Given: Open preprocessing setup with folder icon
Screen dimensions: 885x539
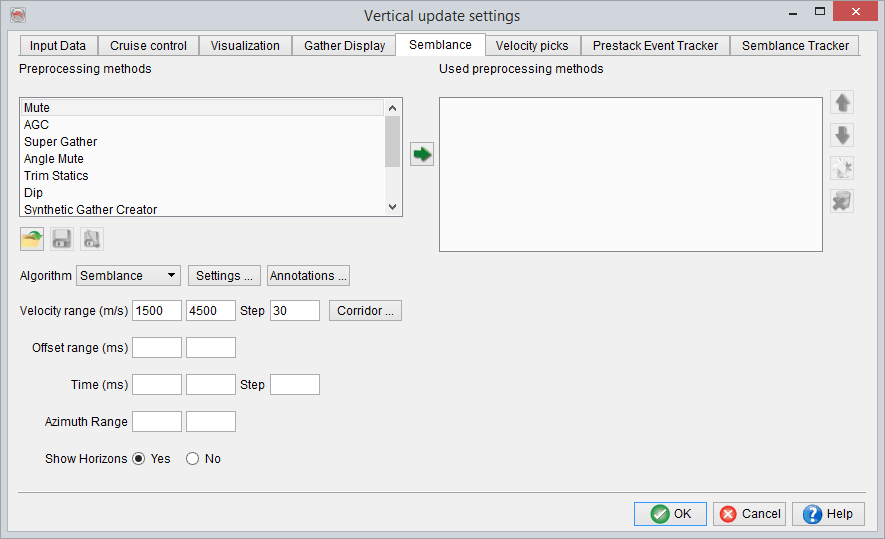Looking at the screenshot, I should click(x=32, y=239).
